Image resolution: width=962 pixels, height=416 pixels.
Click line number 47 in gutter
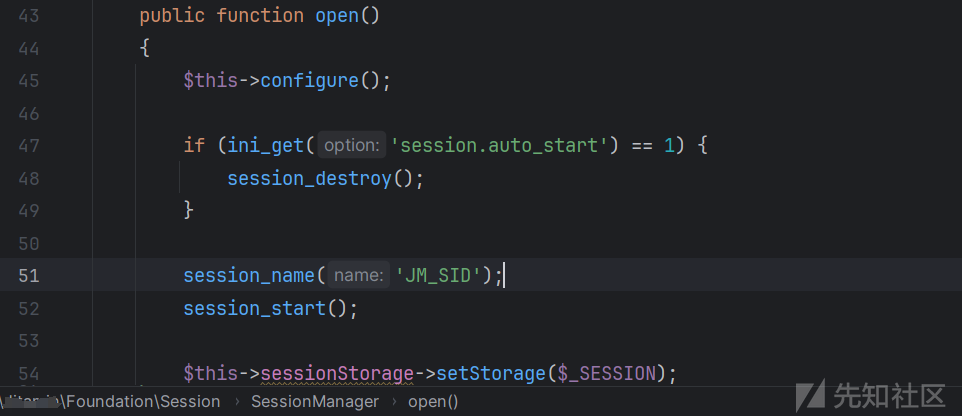pyautogui.click(x=29, y=146)
